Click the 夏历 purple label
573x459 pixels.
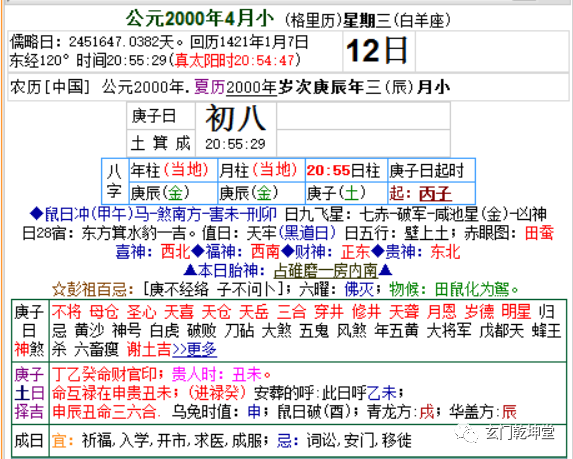tap(209, 87)
